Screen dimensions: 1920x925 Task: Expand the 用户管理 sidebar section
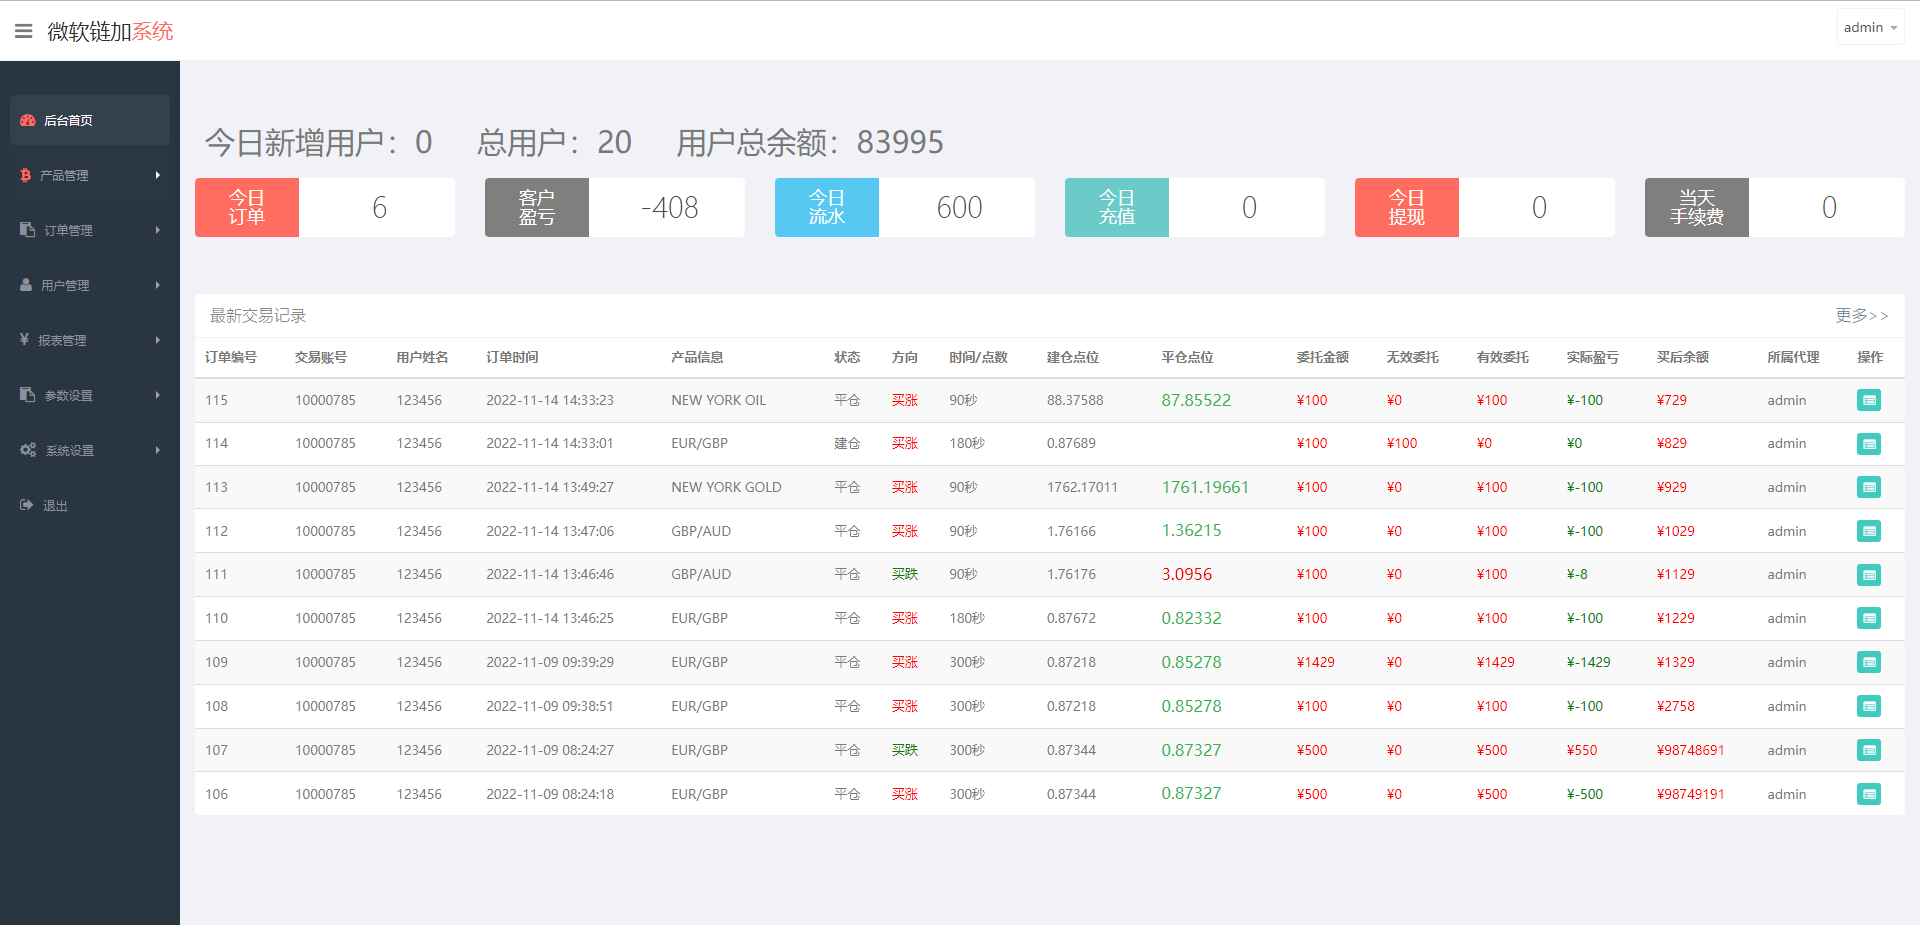point(90,285)
